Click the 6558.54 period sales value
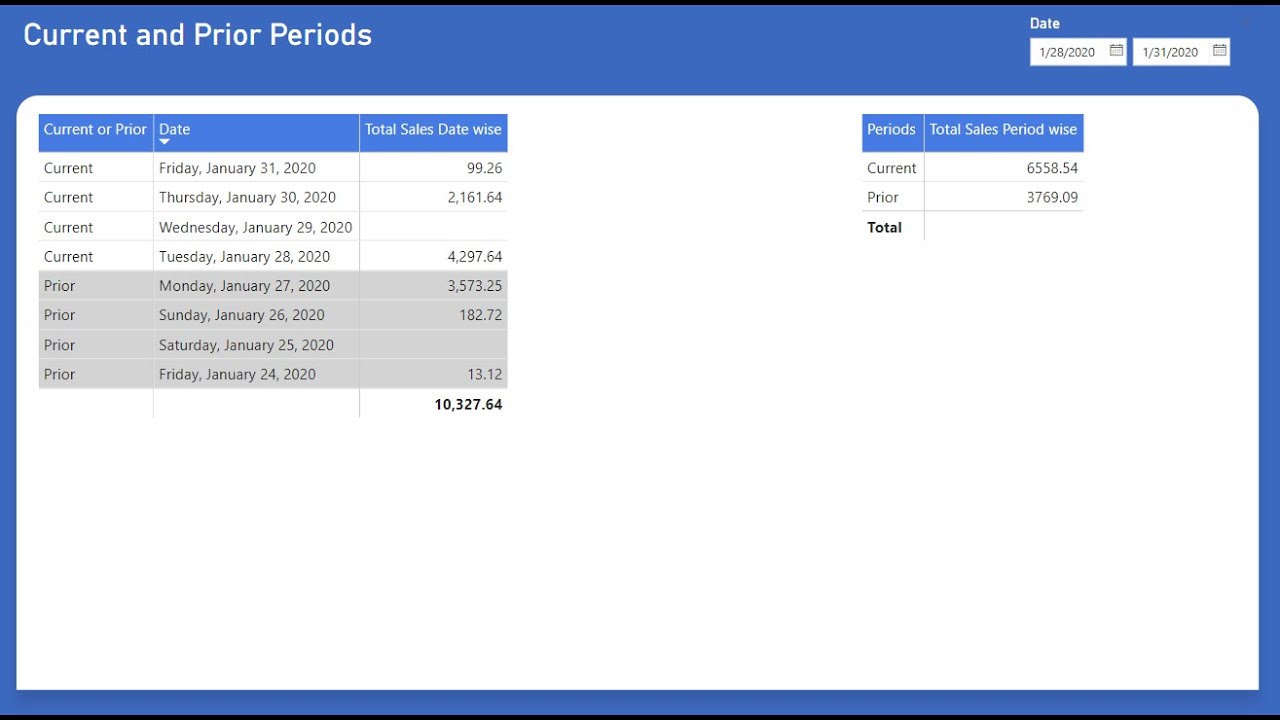 pyautogui.click(x=1052, y=168)
